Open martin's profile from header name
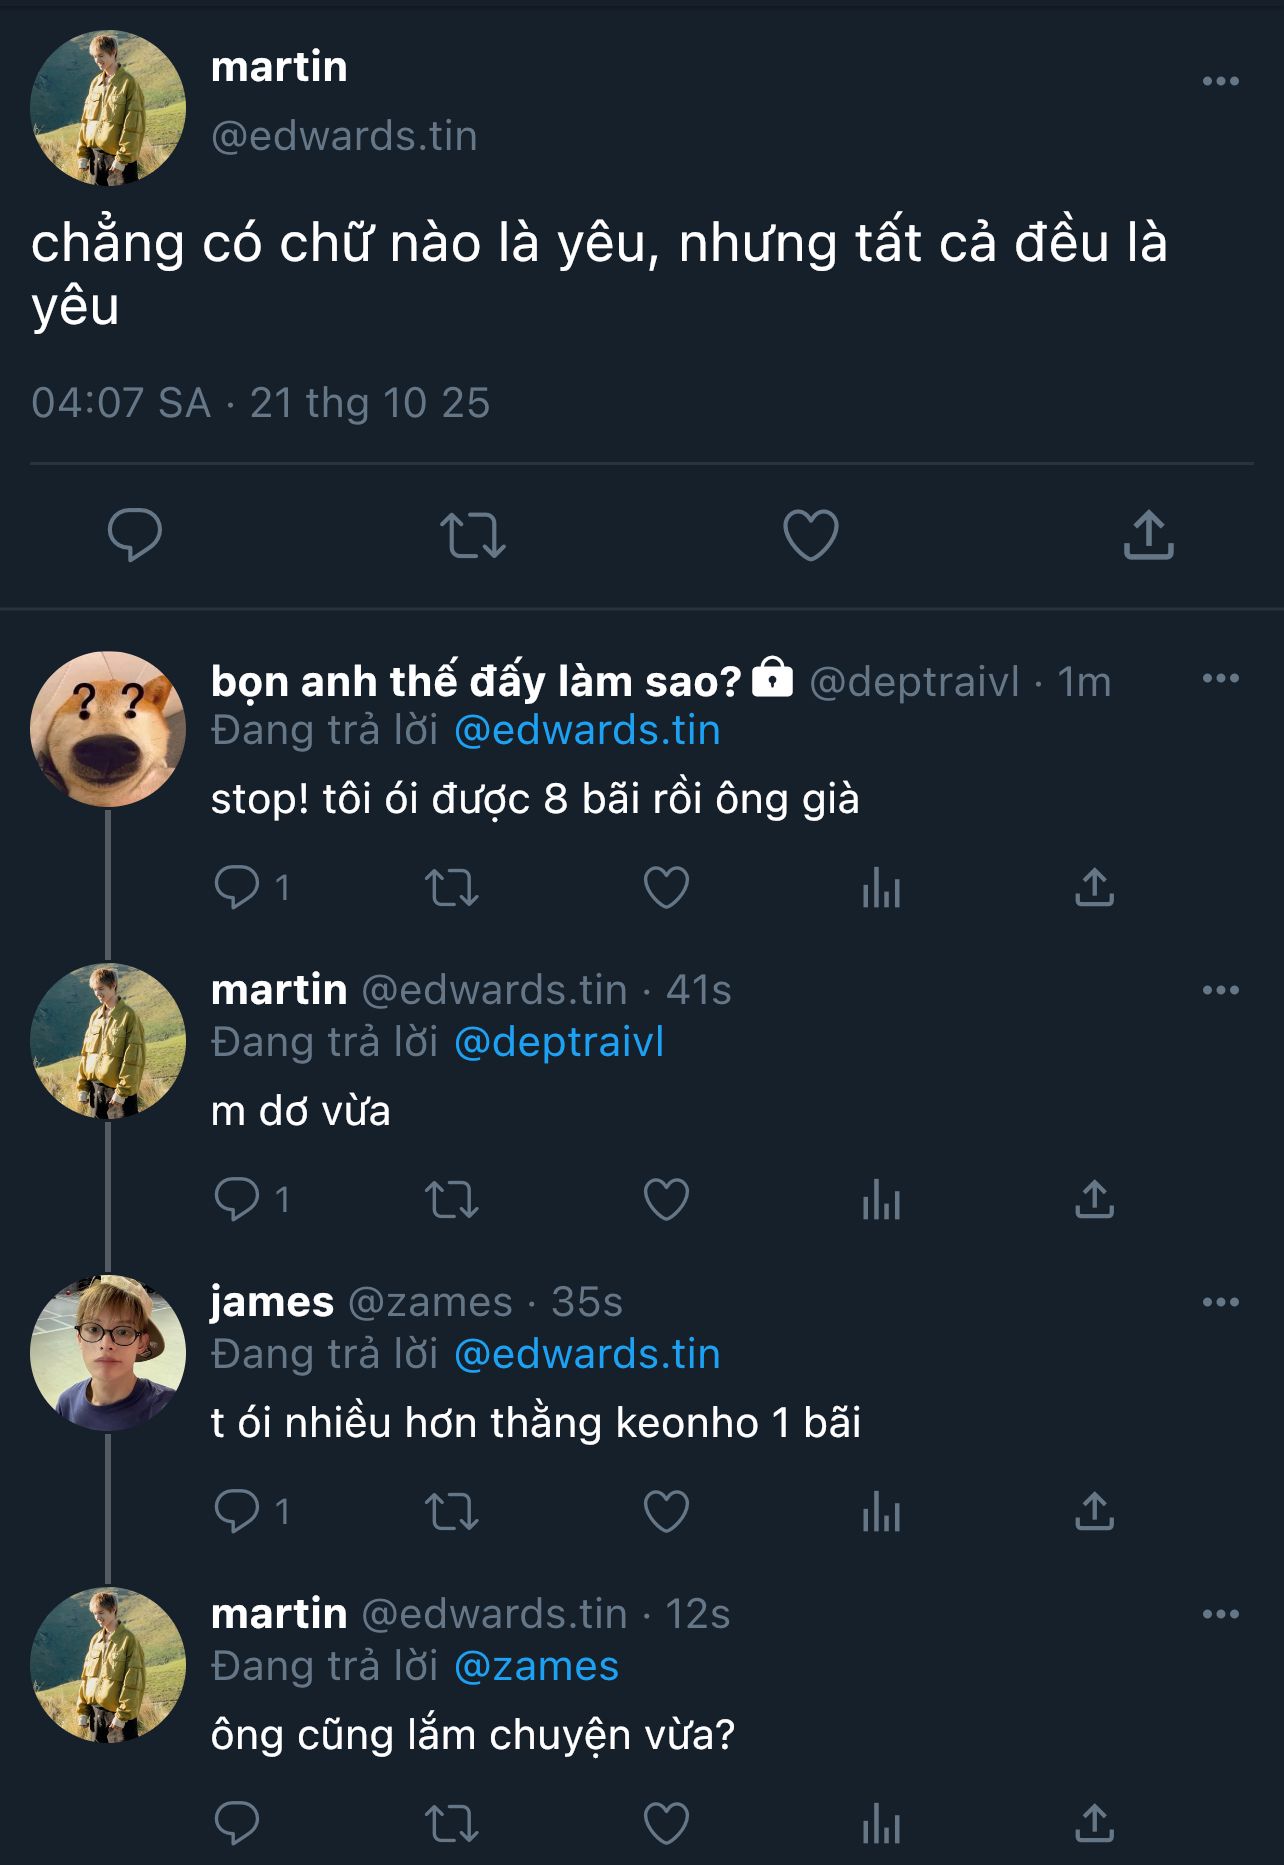1284x1865 pixels. (x=279, y=67)
